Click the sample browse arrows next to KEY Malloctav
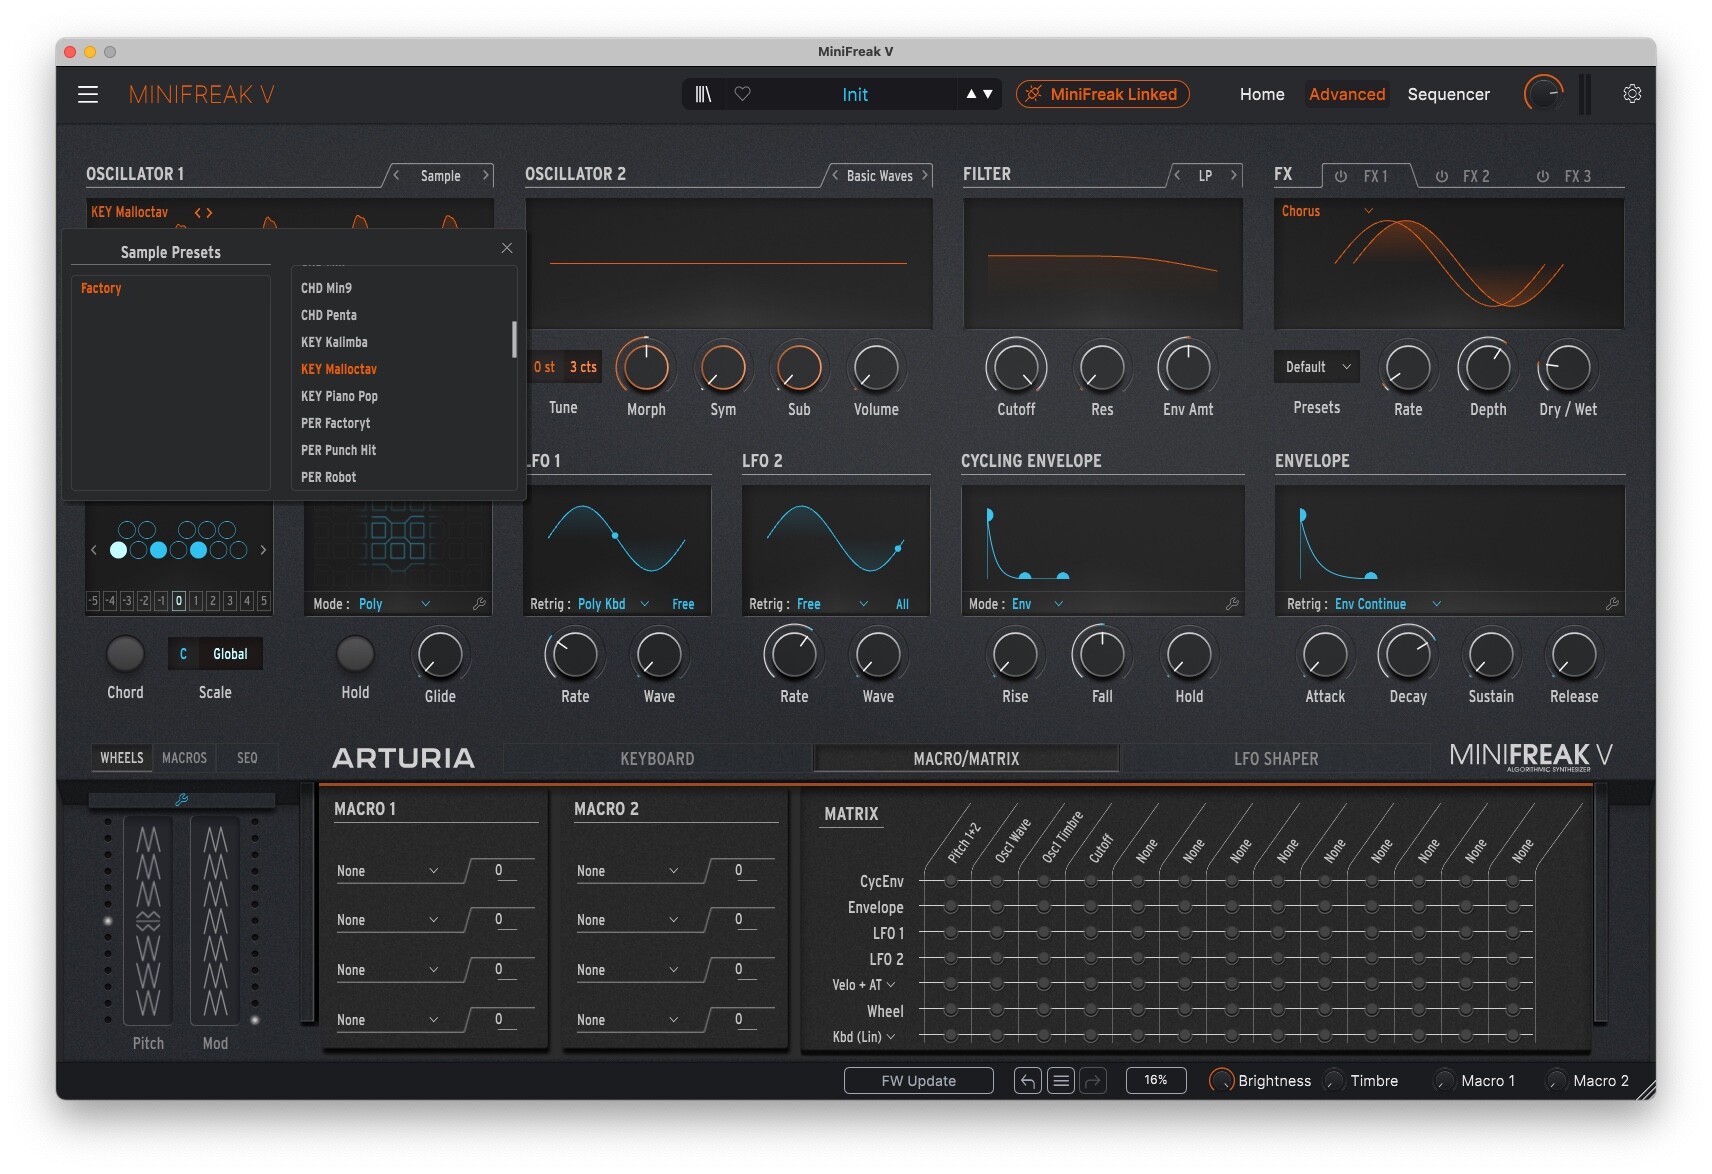 pyautogui.click(x=203, y=212)
